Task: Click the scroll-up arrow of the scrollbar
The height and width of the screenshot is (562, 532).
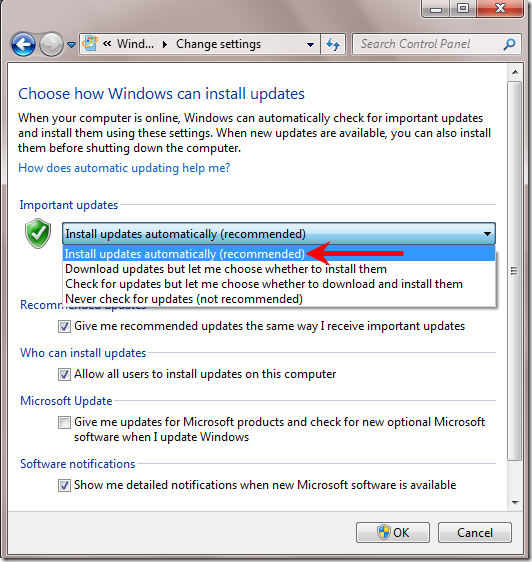Action: coord(515,72)
